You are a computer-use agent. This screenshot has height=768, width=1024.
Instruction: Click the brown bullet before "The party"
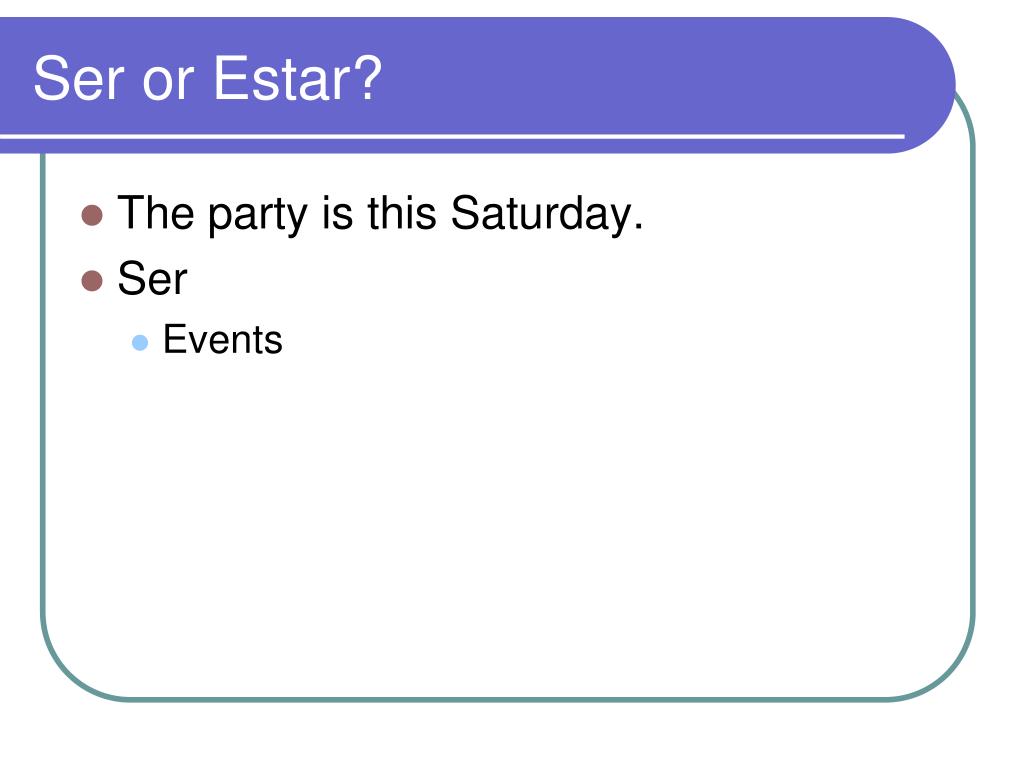92,215
